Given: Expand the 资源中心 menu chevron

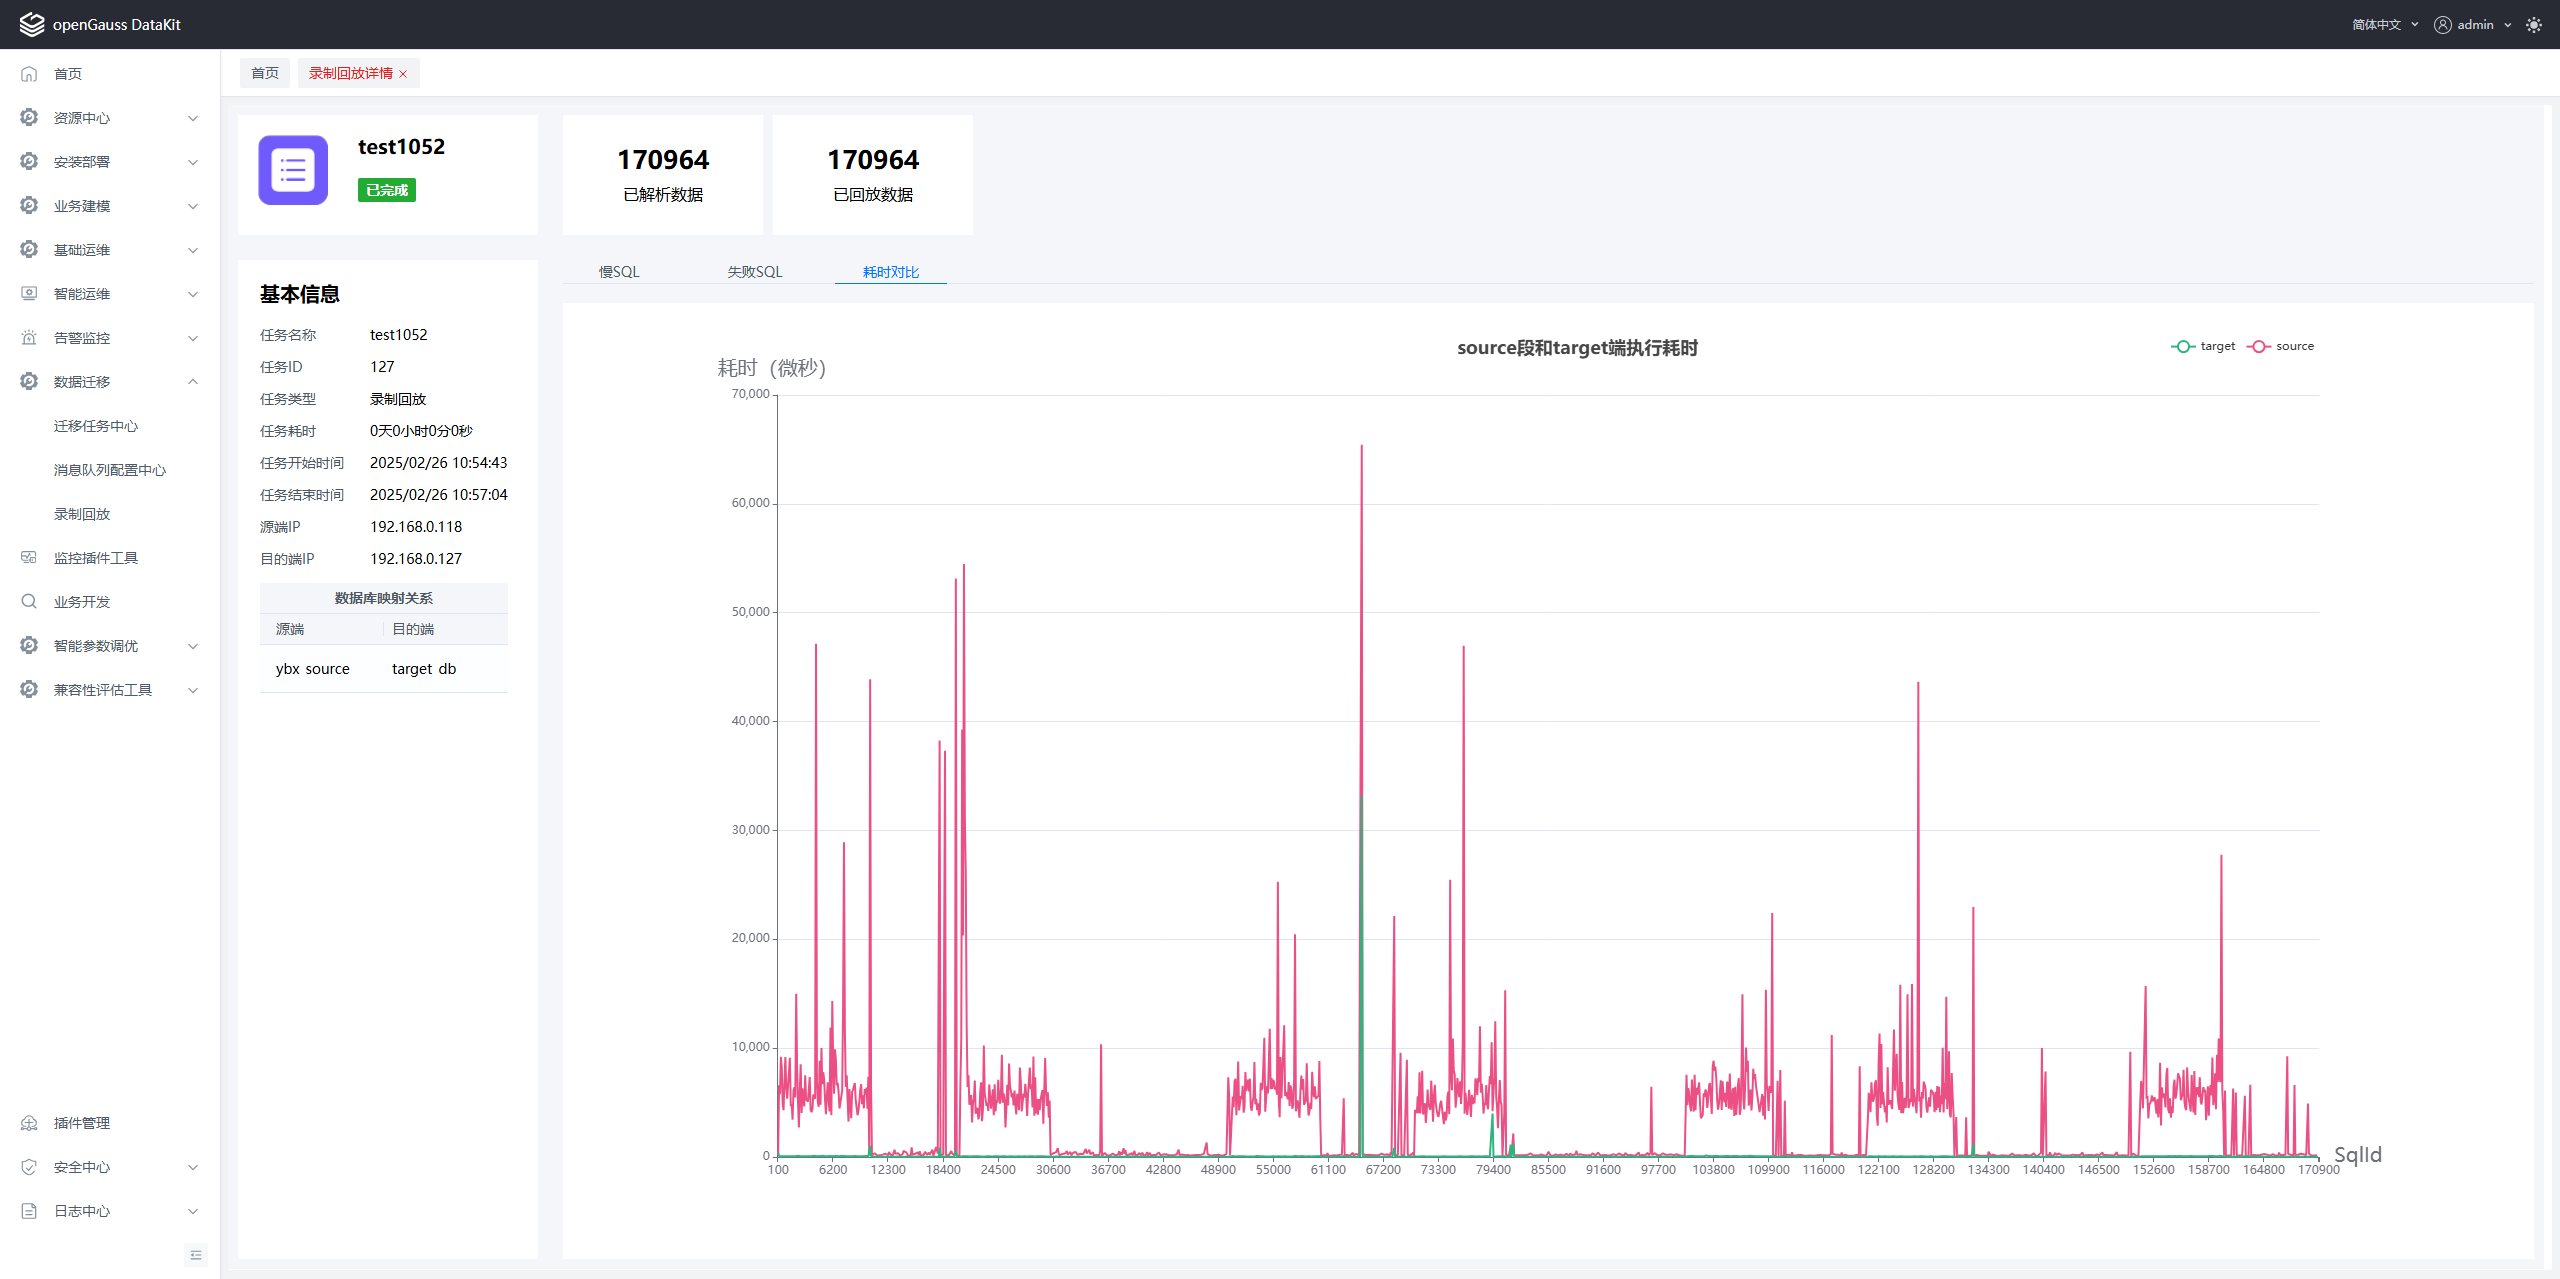Looking at the screenshot, I should pos(193,118).
